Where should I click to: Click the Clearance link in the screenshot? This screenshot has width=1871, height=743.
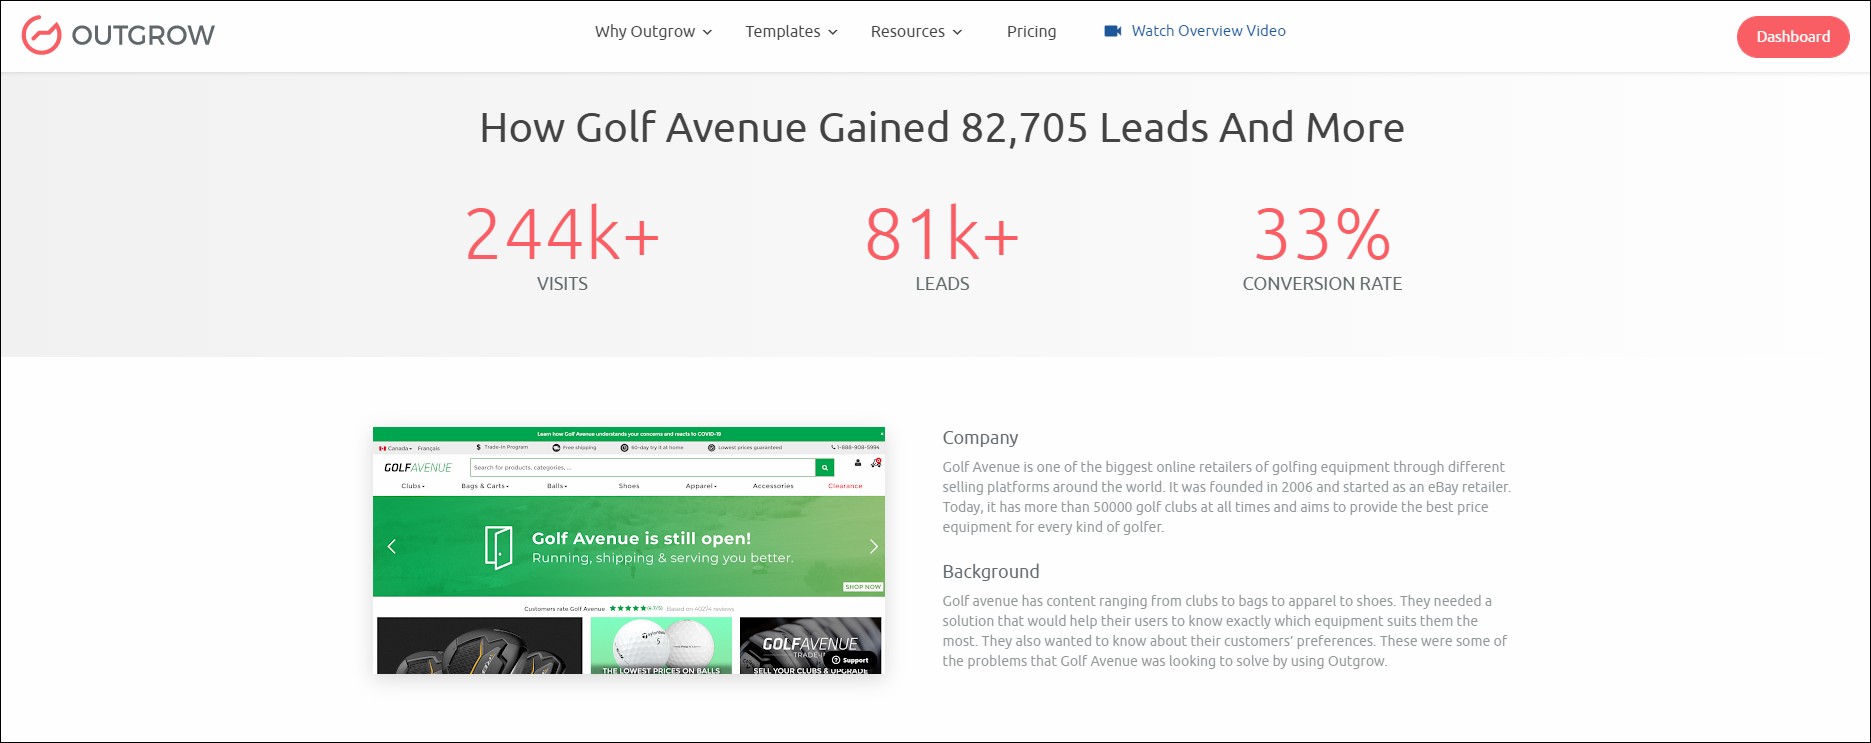(x=845, y=486)
